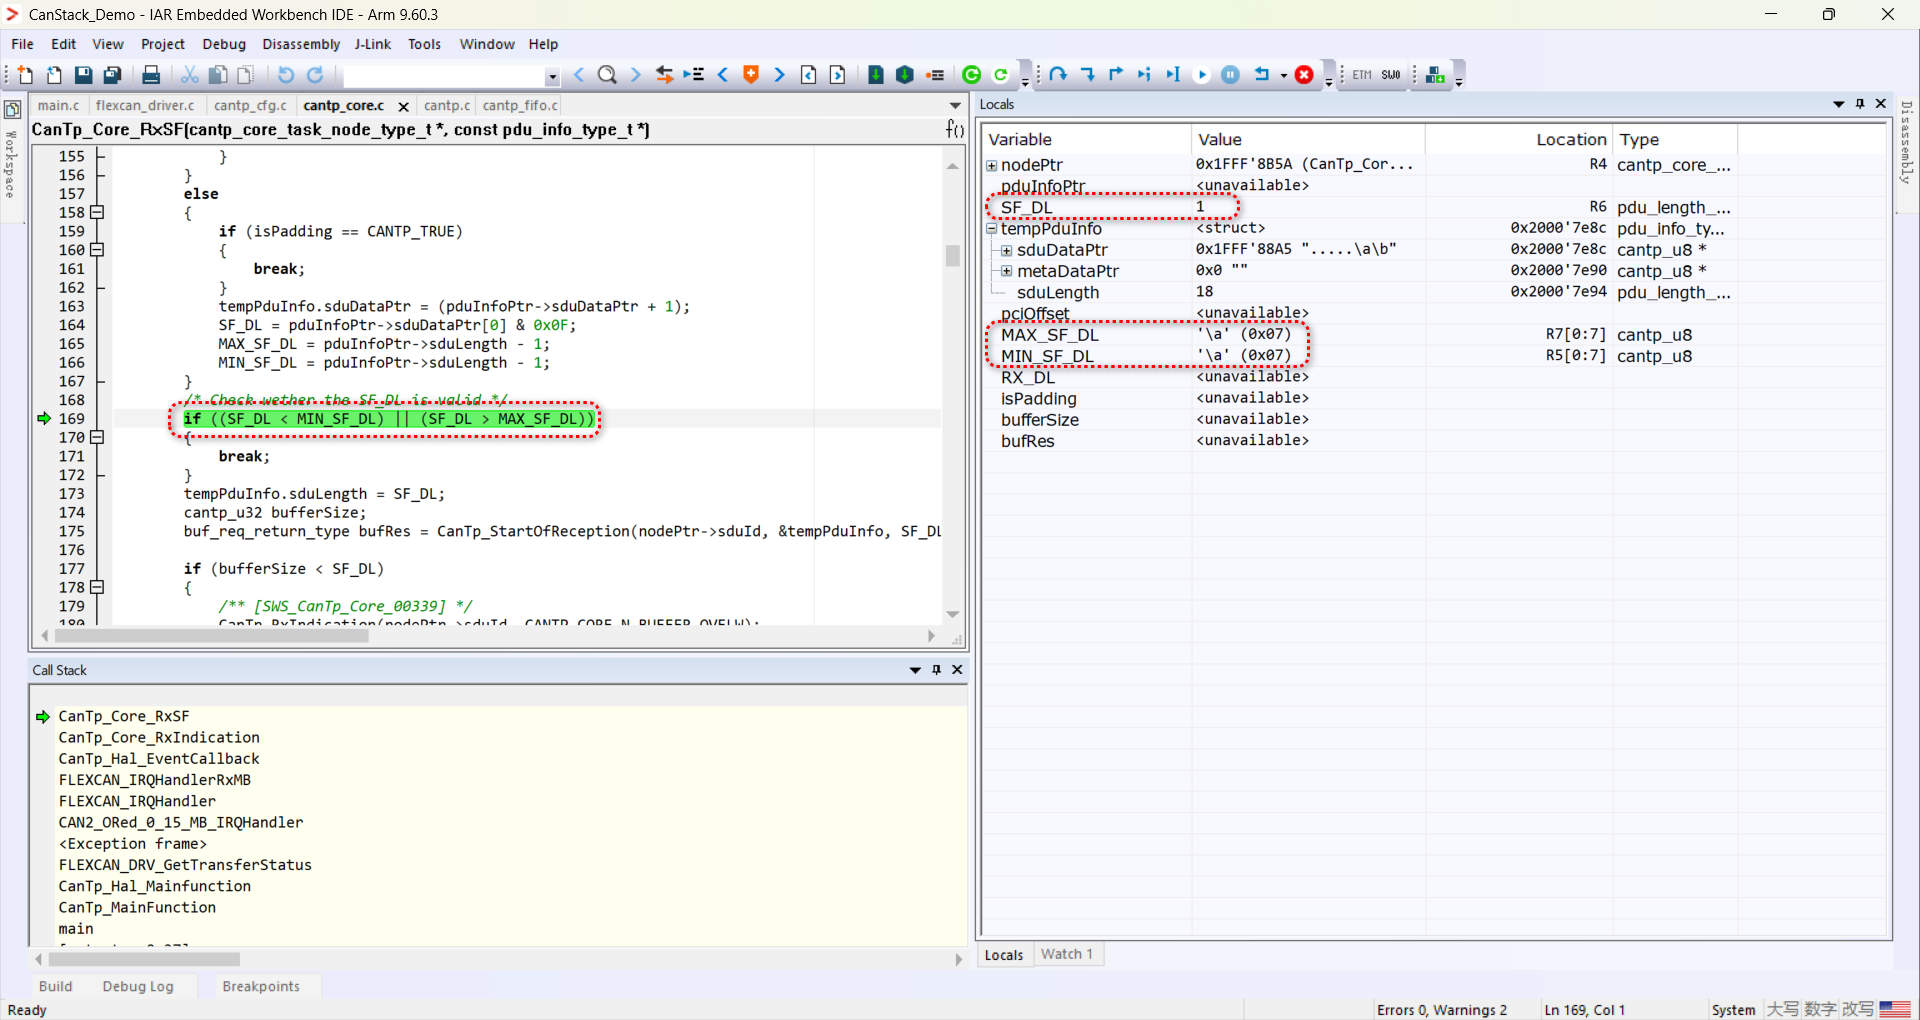Click the orange Toggle Breakpoint icon
Screen dimensions: 1920x1020
coord(751,75)
